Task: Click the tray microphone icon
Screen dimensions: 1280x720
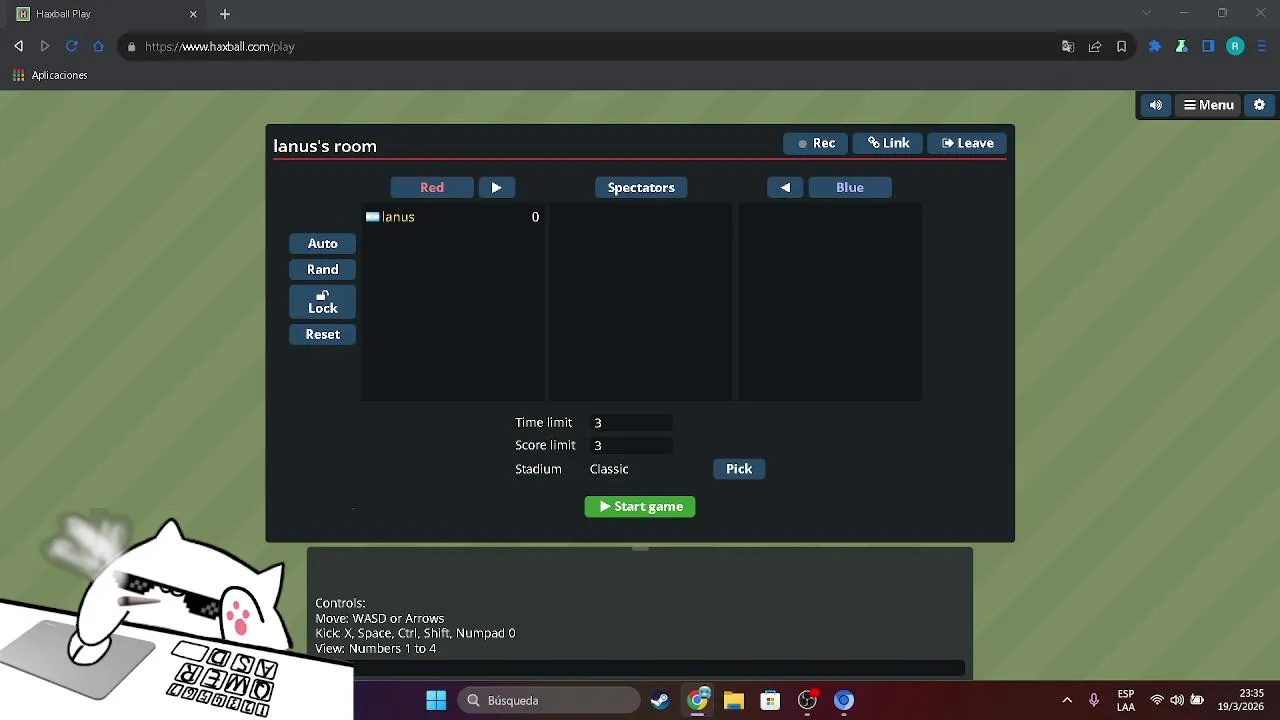Action: (1094, 700)
